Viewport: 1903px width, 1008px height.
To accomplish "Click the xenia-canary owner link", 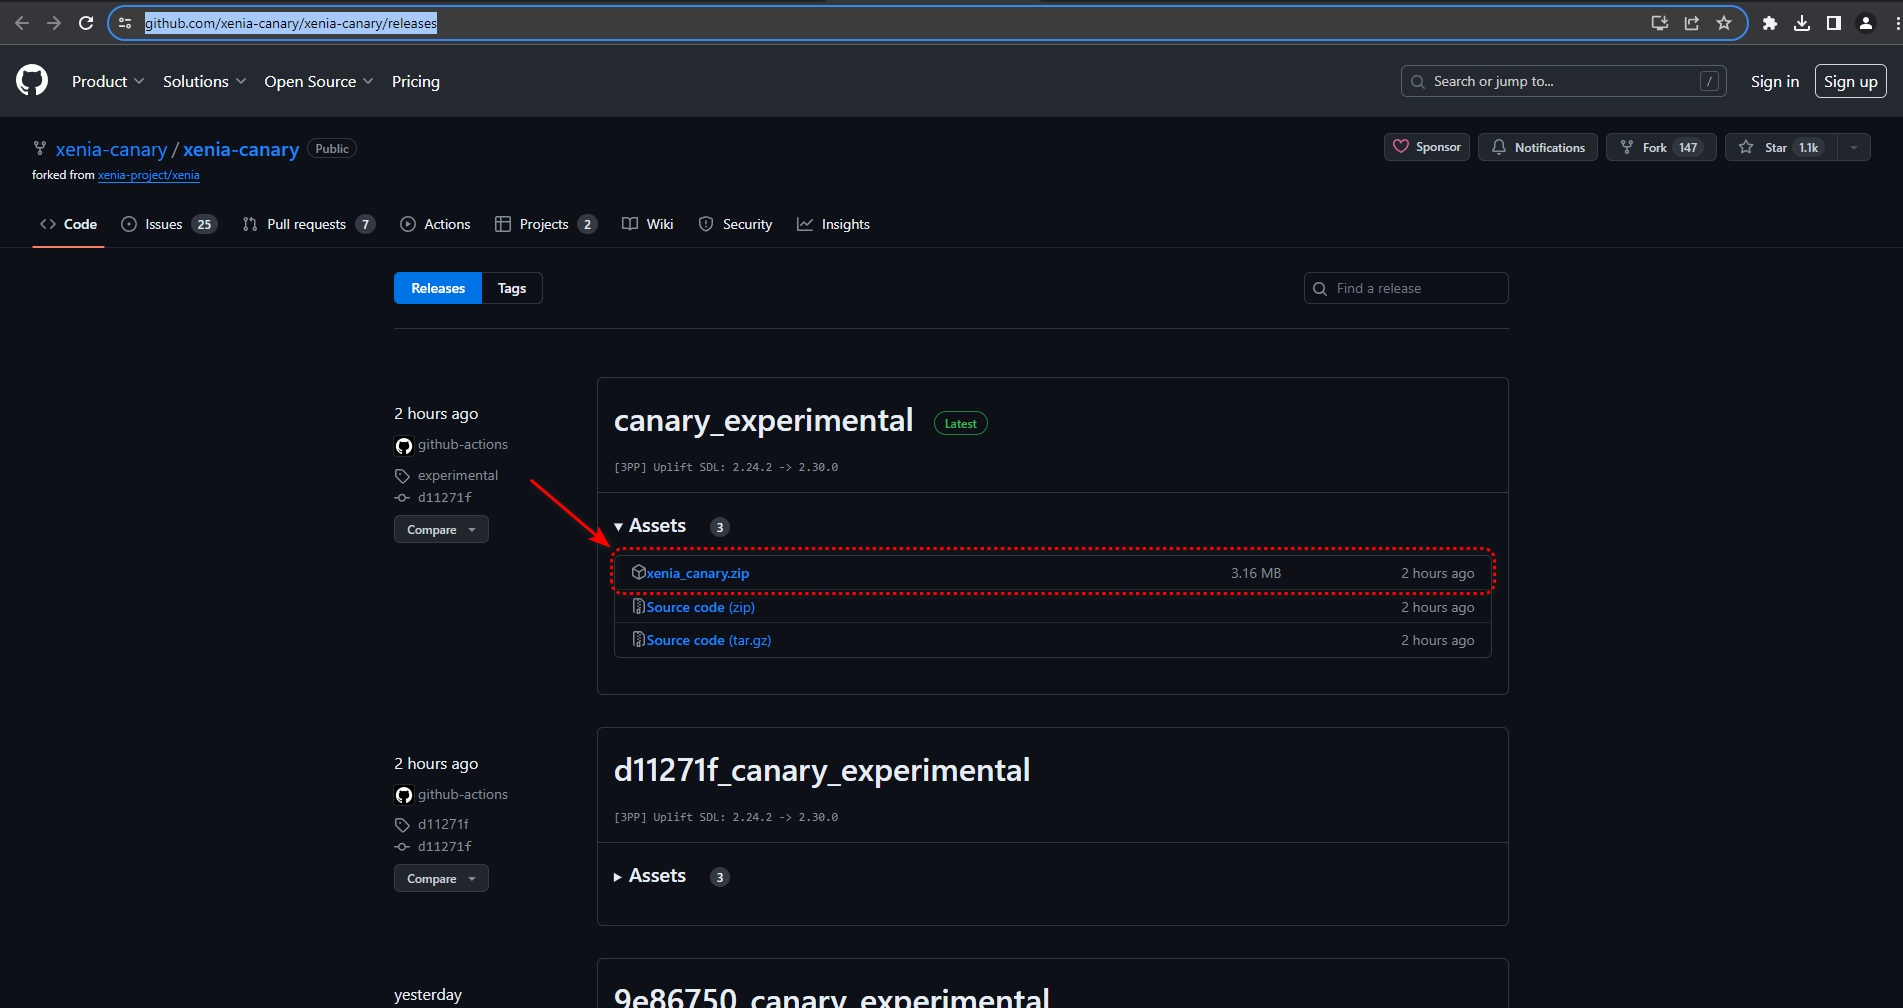I will click(111, 149).
